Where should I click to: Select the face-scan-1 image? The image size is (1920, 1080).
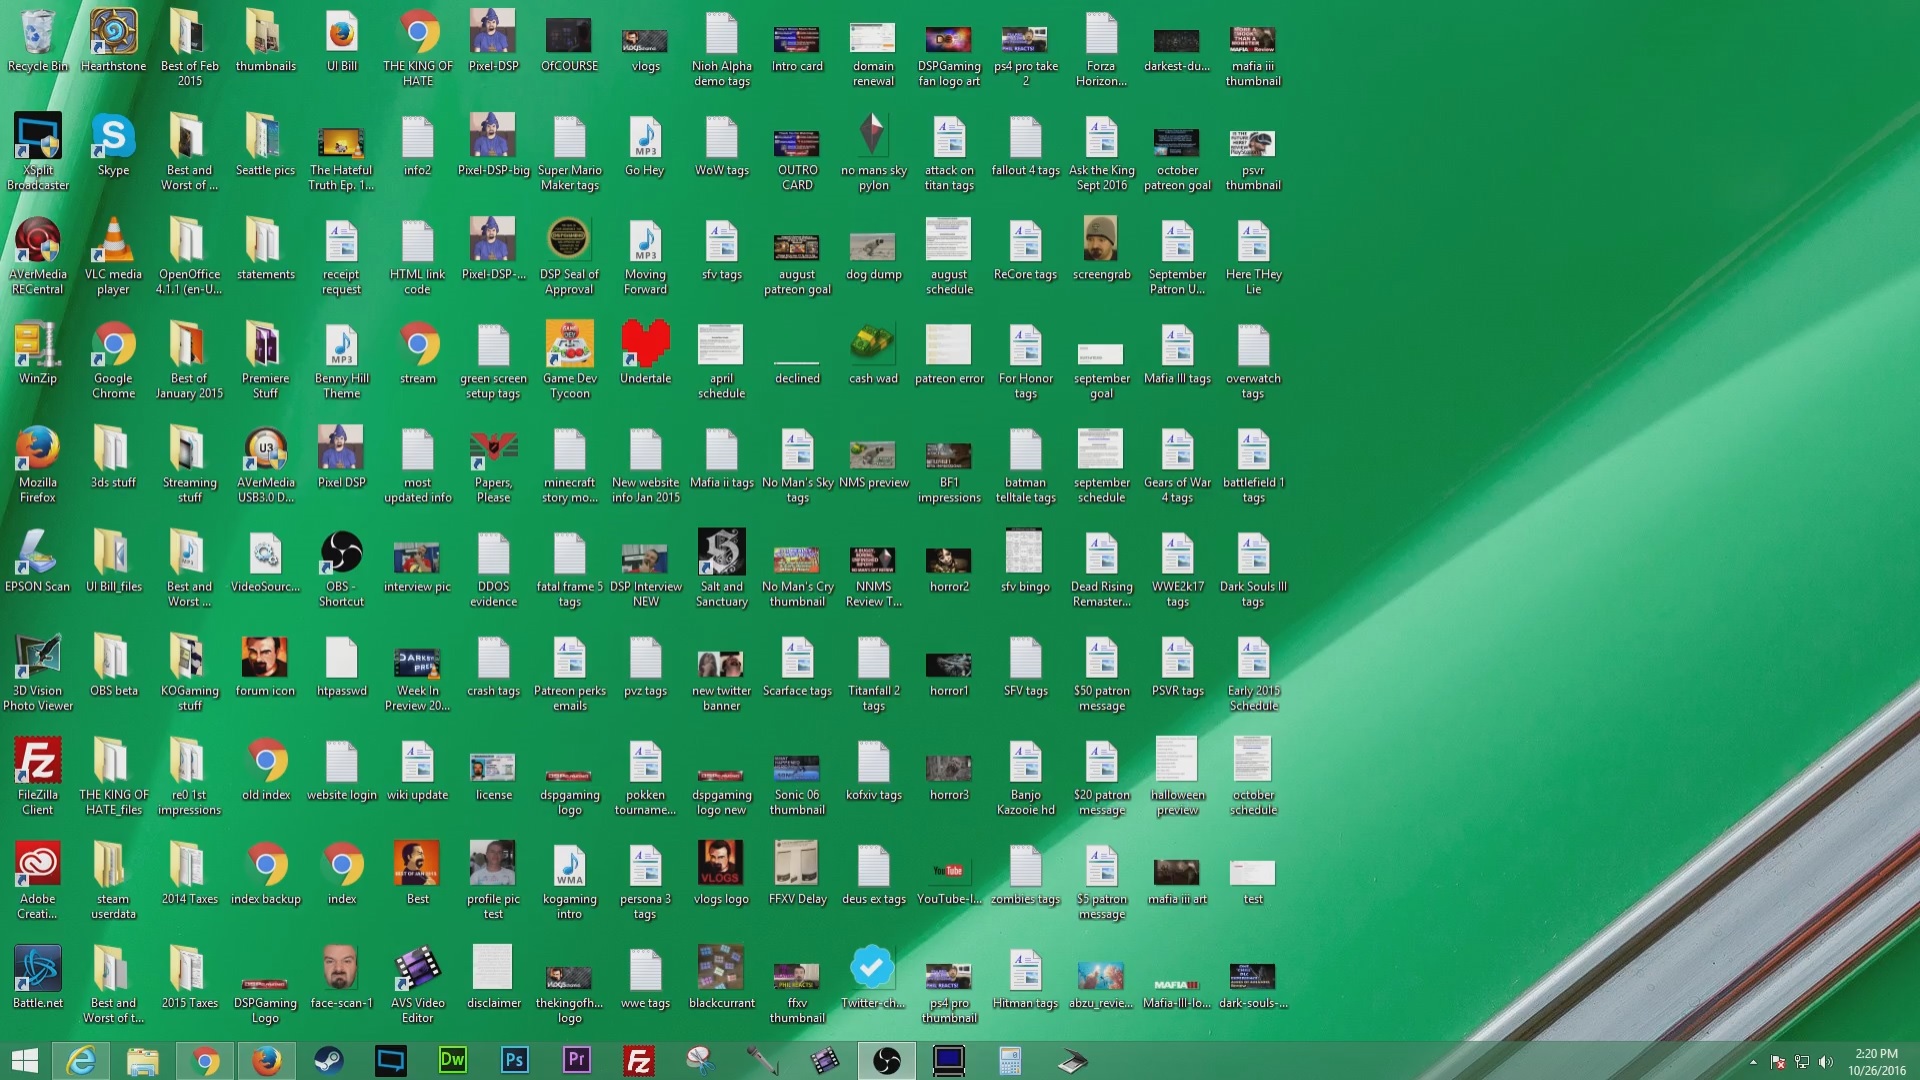coord(341,978)
